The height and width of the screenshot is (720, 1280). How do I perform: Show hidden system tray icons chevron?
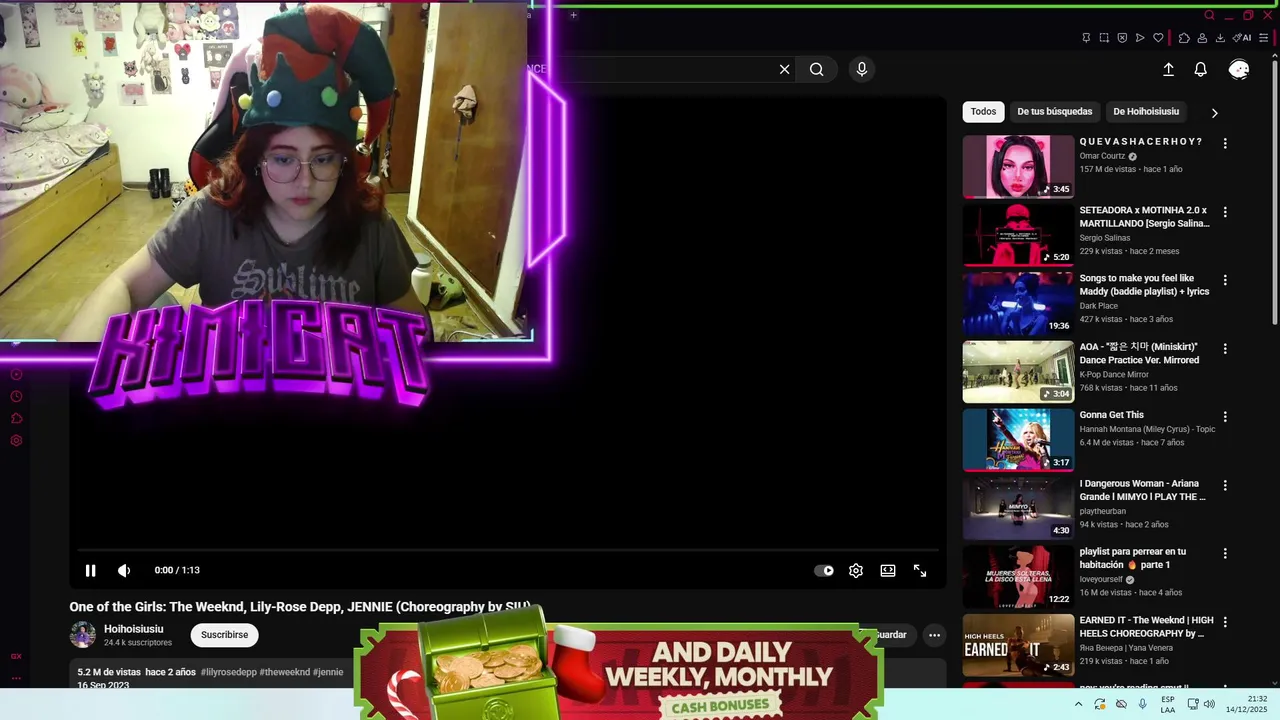[x=1078, y=704]
